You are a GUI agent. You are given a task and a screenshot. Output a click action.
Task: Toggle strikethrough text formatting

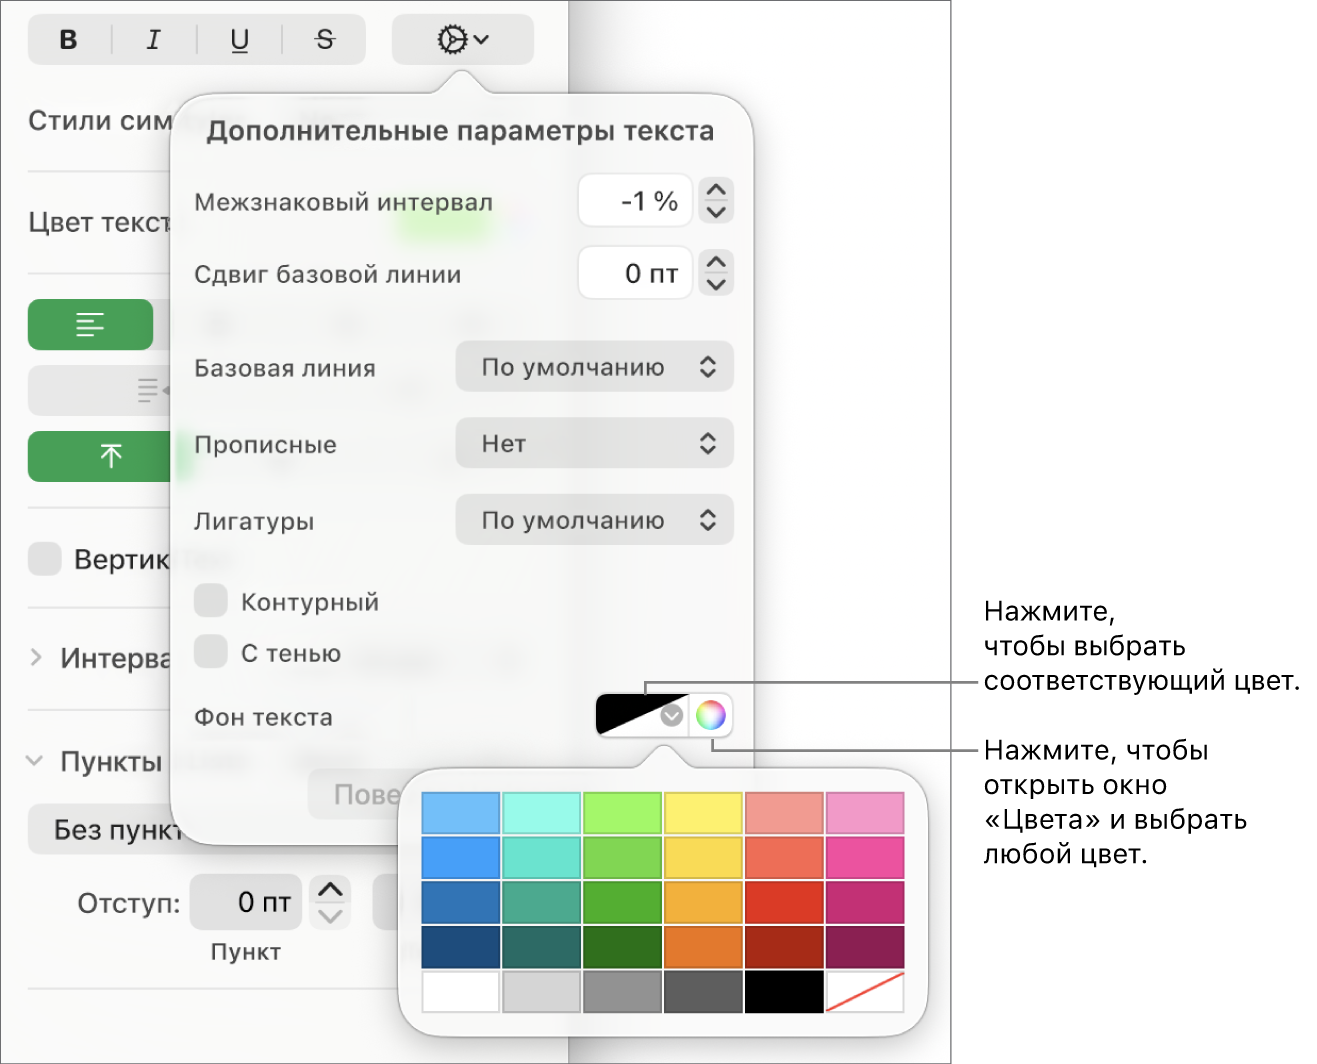coord(325,40)
